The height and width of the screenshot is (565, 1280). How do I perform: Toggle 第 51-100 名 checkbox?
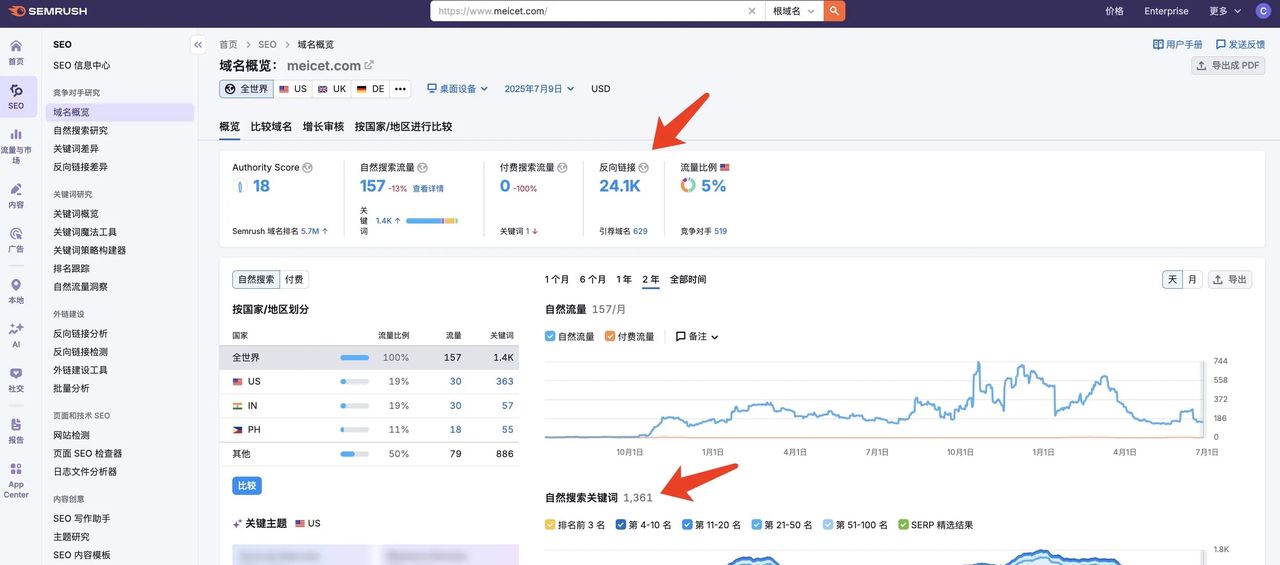[x=827, y=524]
